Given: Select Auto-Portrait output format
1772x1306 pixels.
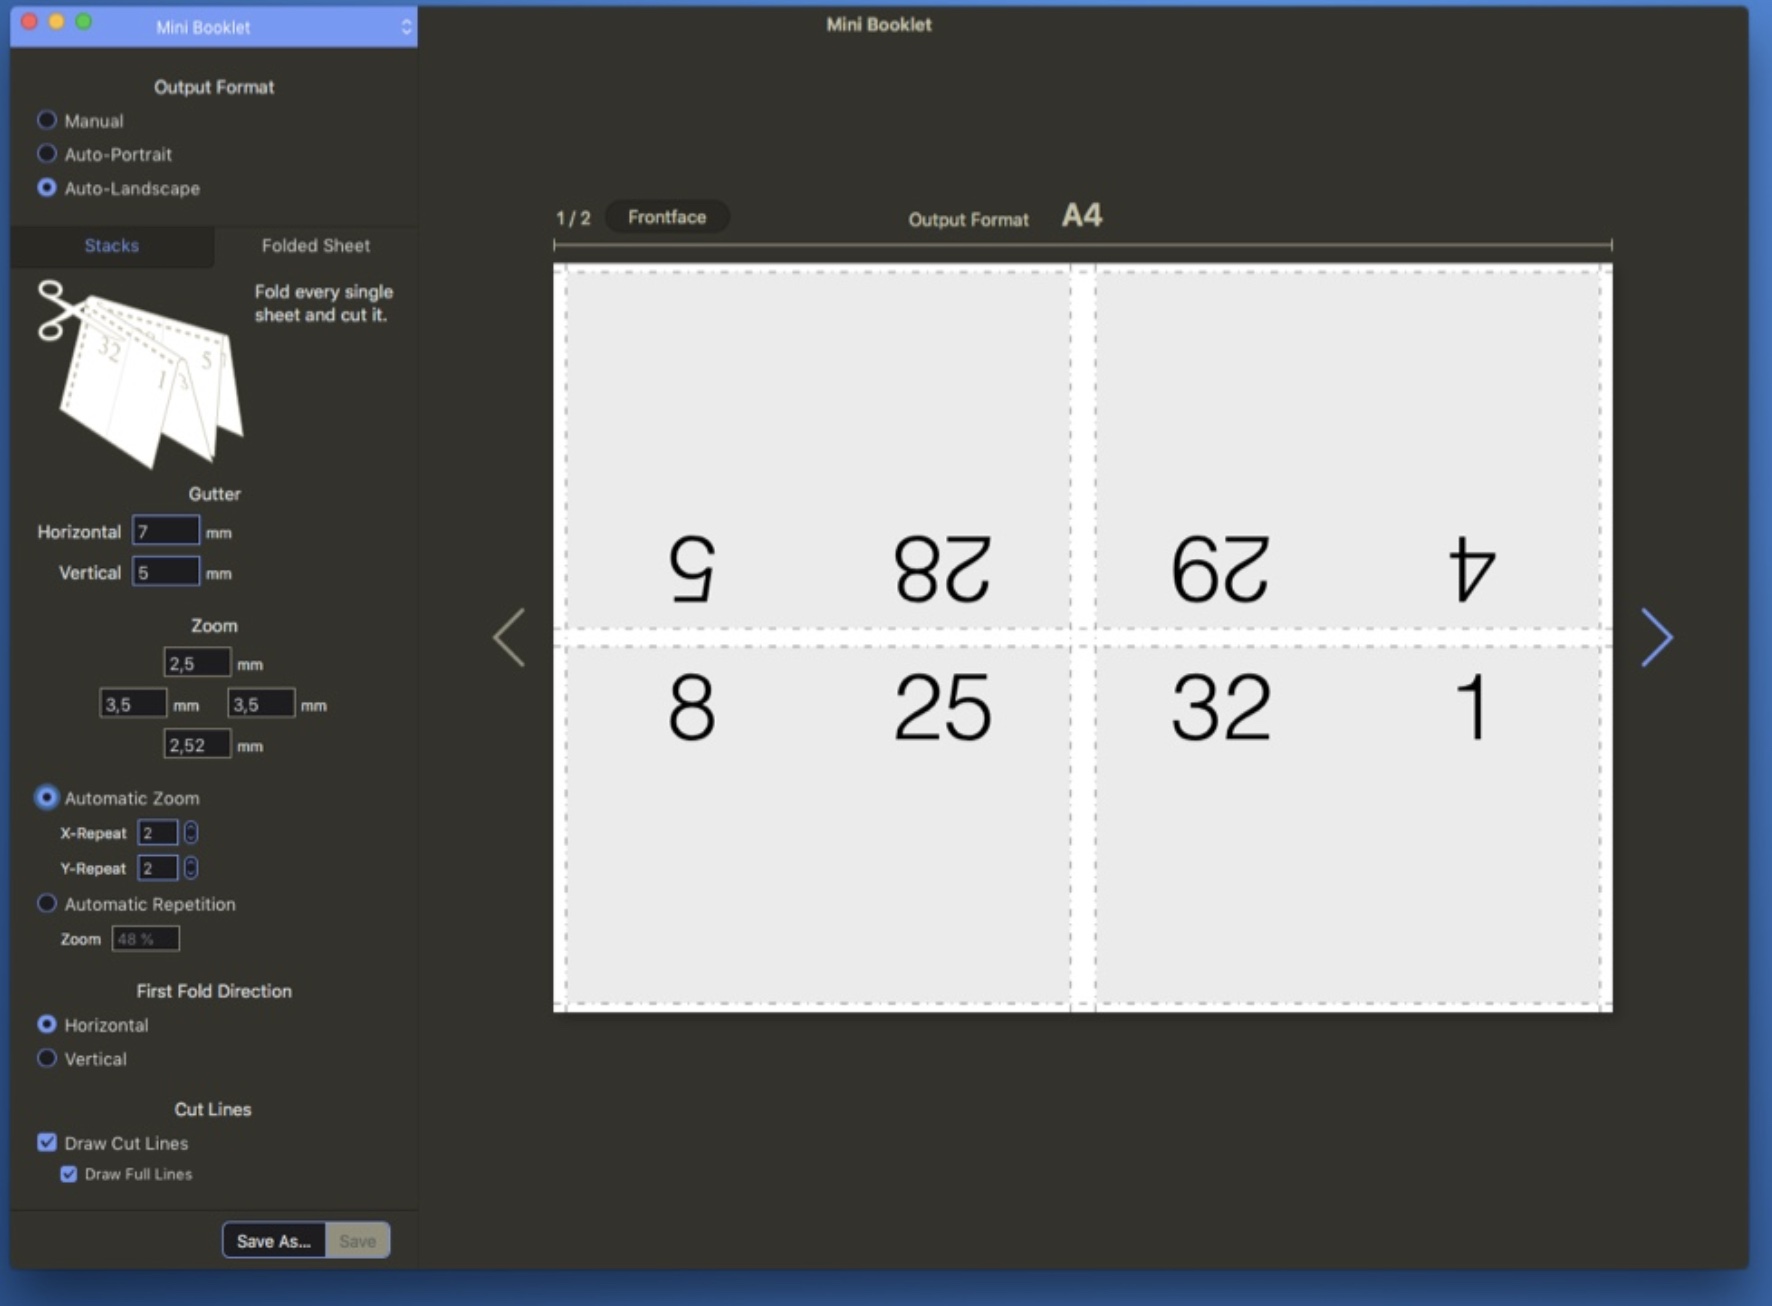Looking at the screenshot, I should (x=47, y=154).
